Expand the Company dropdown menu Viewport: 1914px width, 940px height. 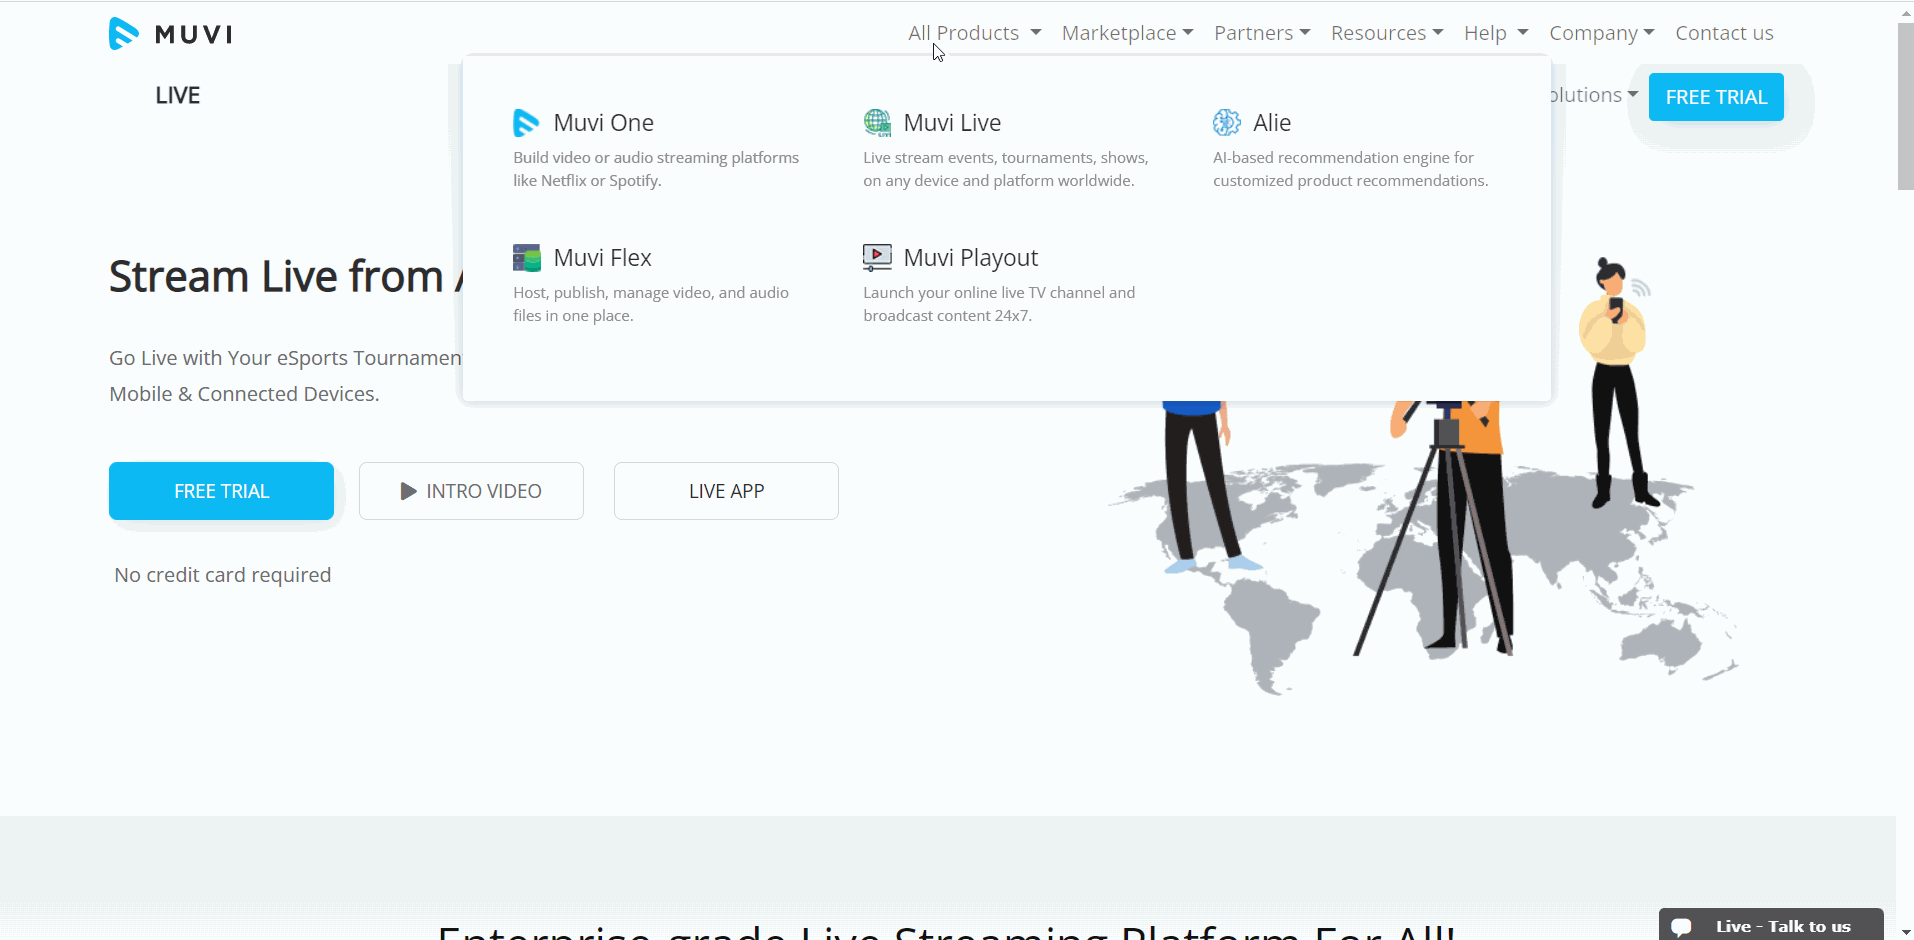pos(1602,33)
